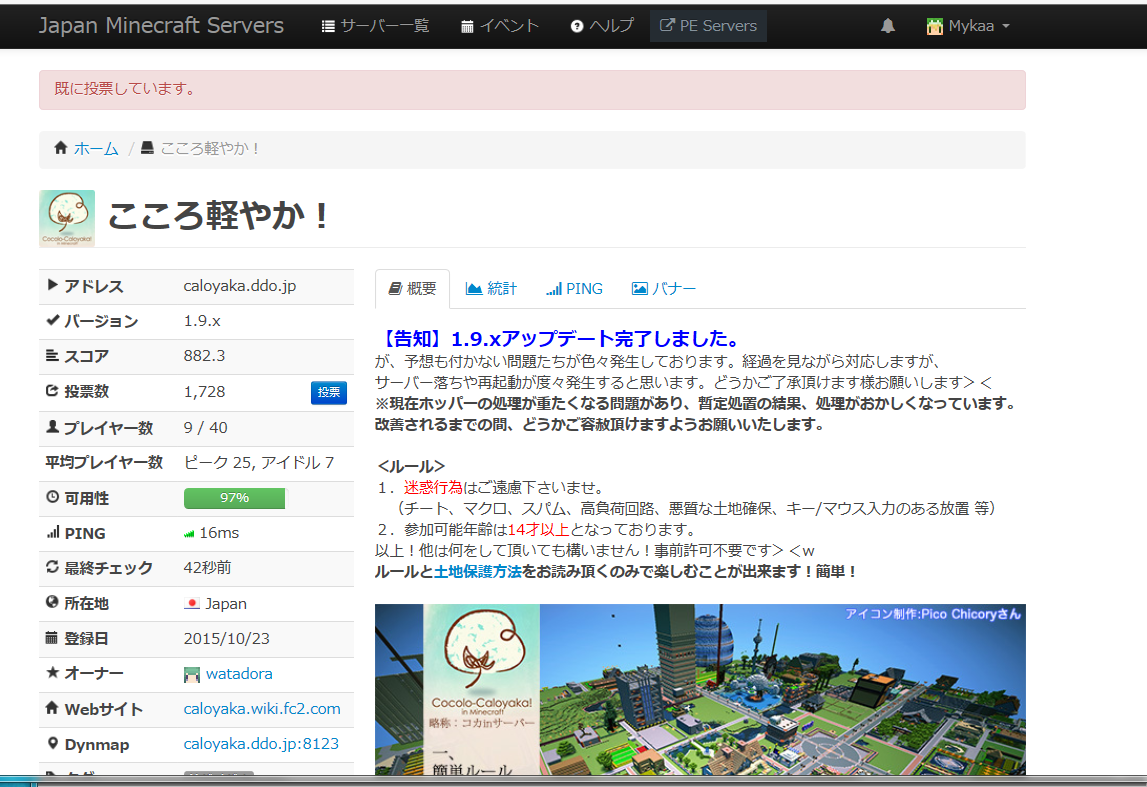The width and height of the screenshot is (1147, 787).
Task: Open the ヘルプ nav menu
Action: 602,26
